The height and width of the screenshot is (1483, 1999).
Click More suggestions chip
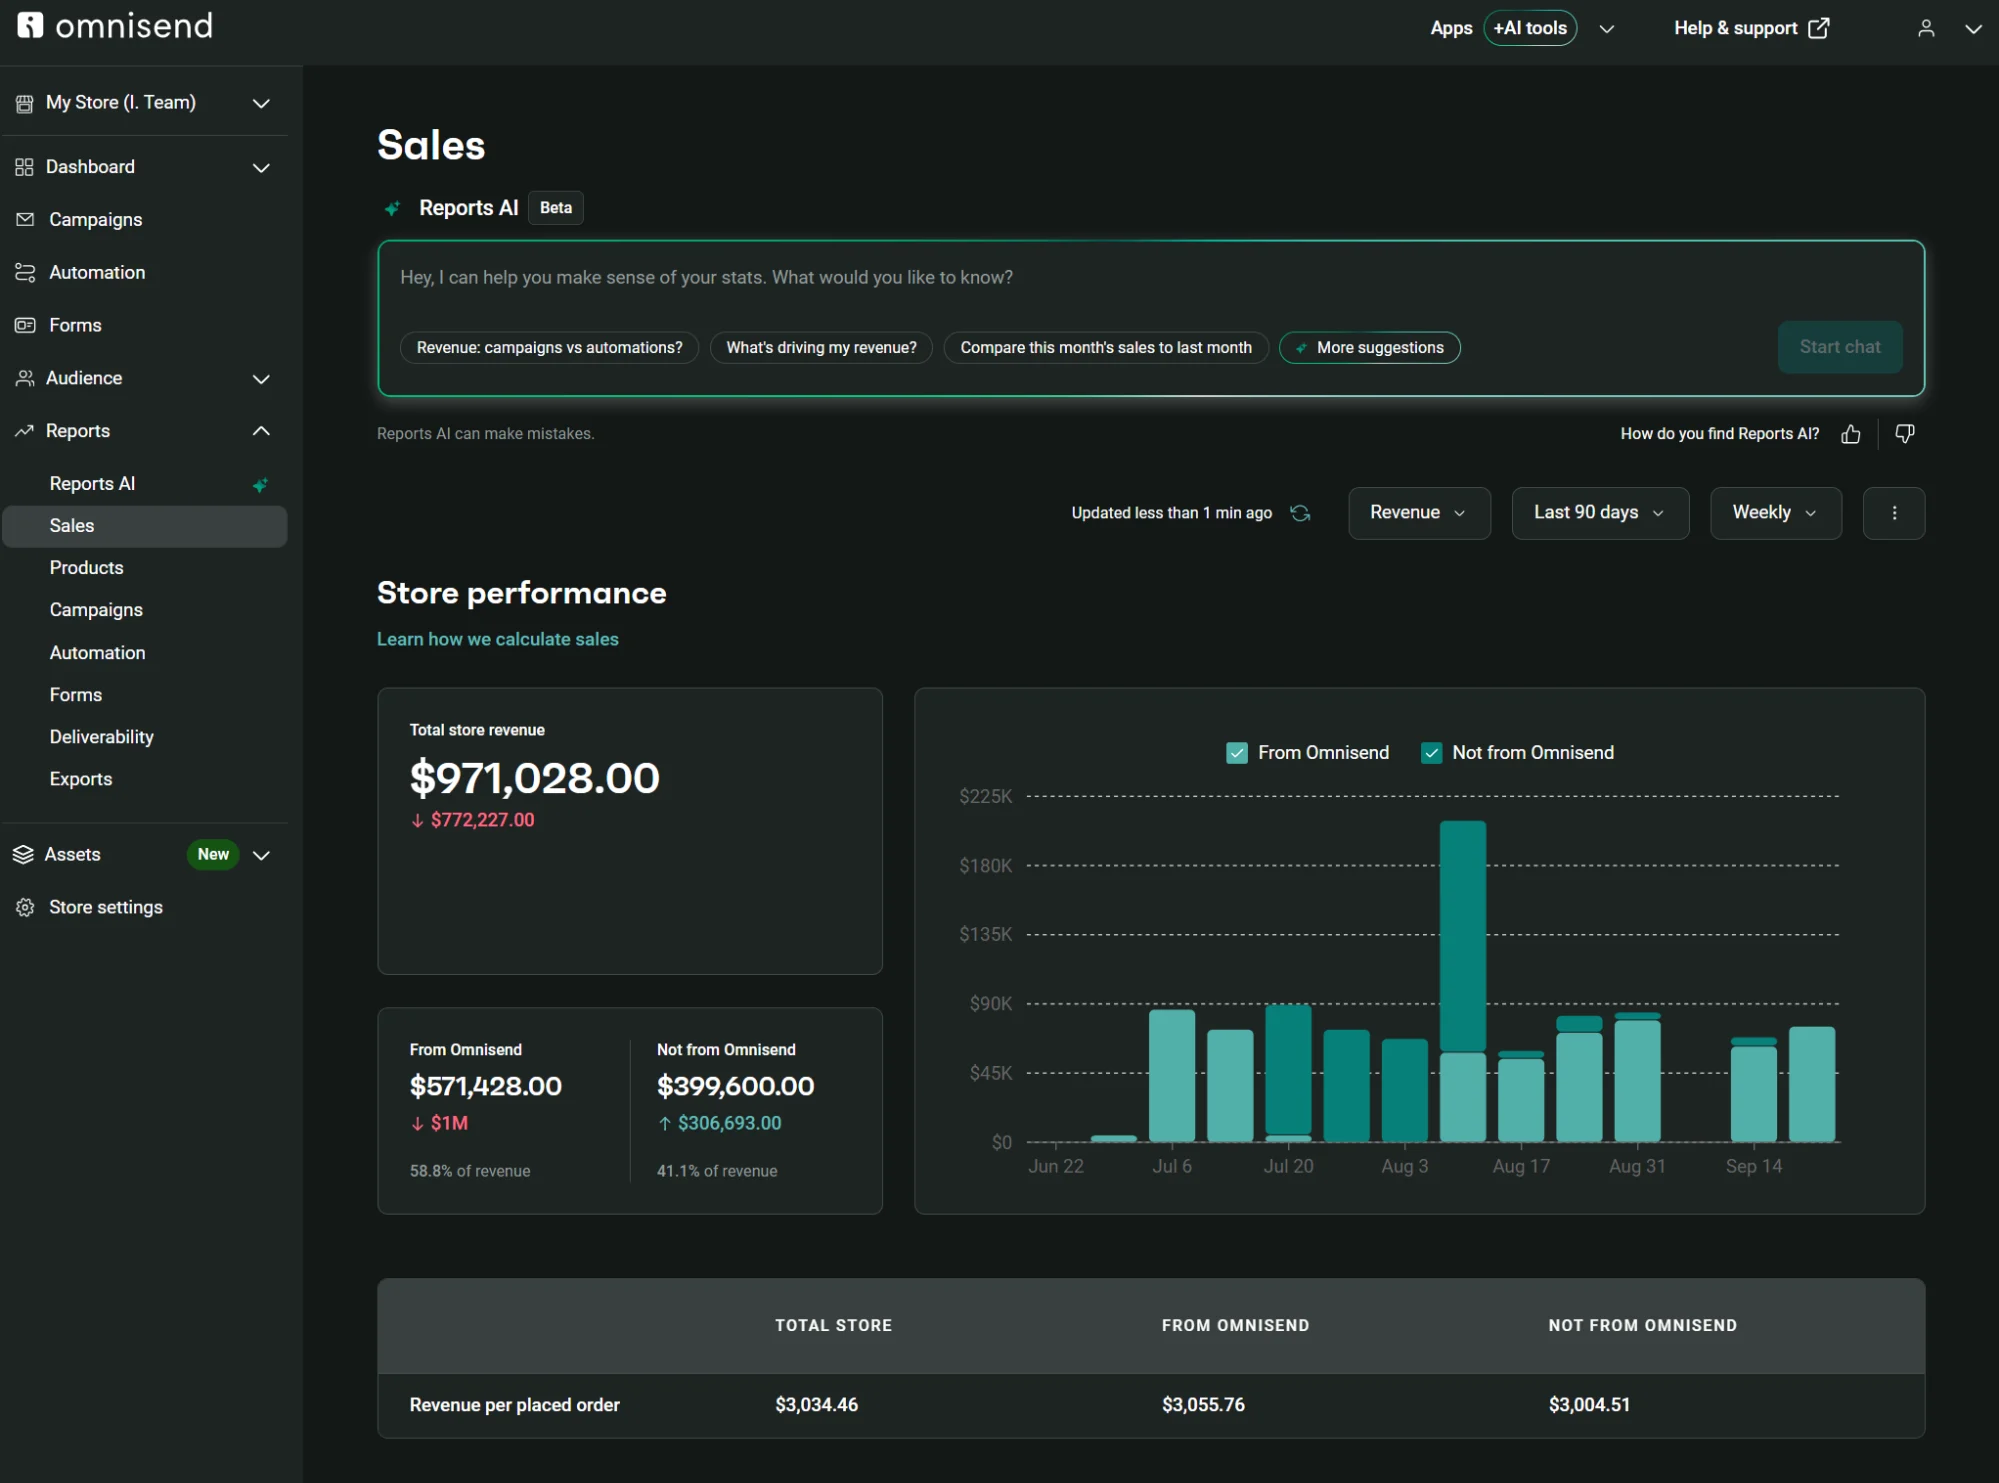(1369, 348)
